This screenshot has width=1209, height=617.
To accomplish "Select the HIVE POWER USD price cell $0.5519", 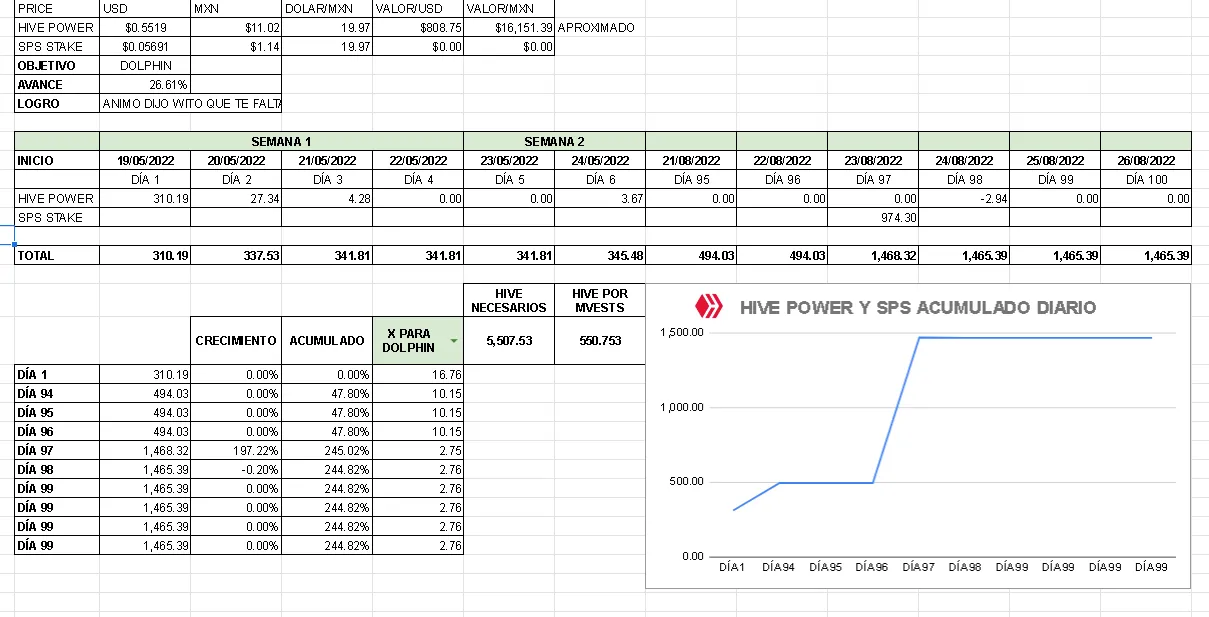I will (x=145, y=28).
